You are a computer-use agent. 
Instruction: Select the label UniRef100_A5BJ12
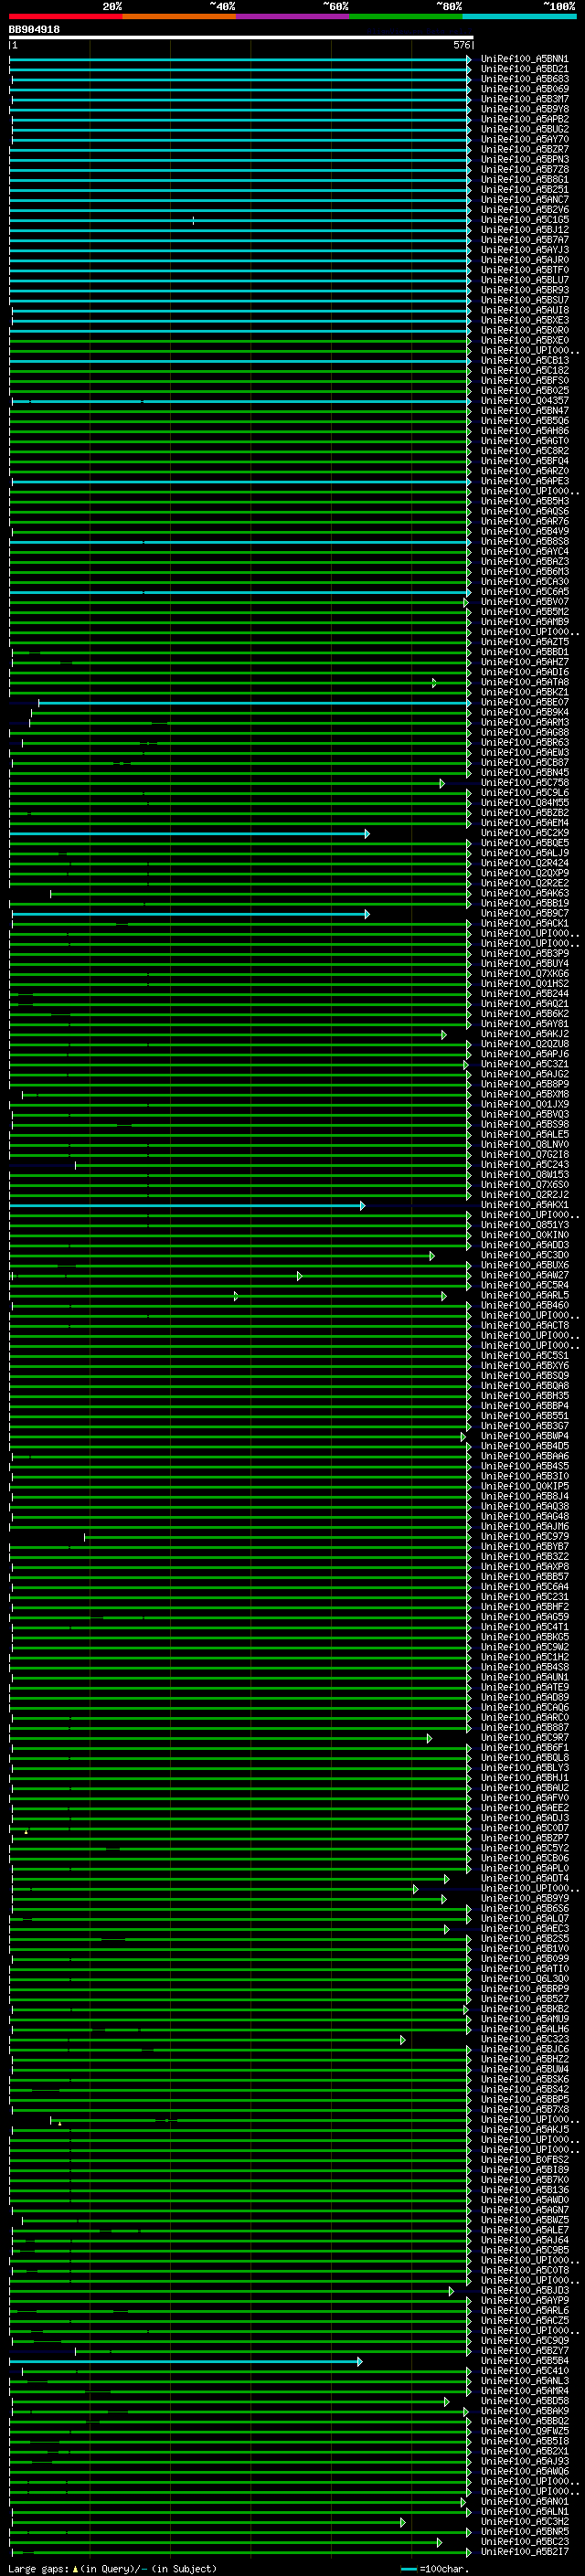(525, 230)
